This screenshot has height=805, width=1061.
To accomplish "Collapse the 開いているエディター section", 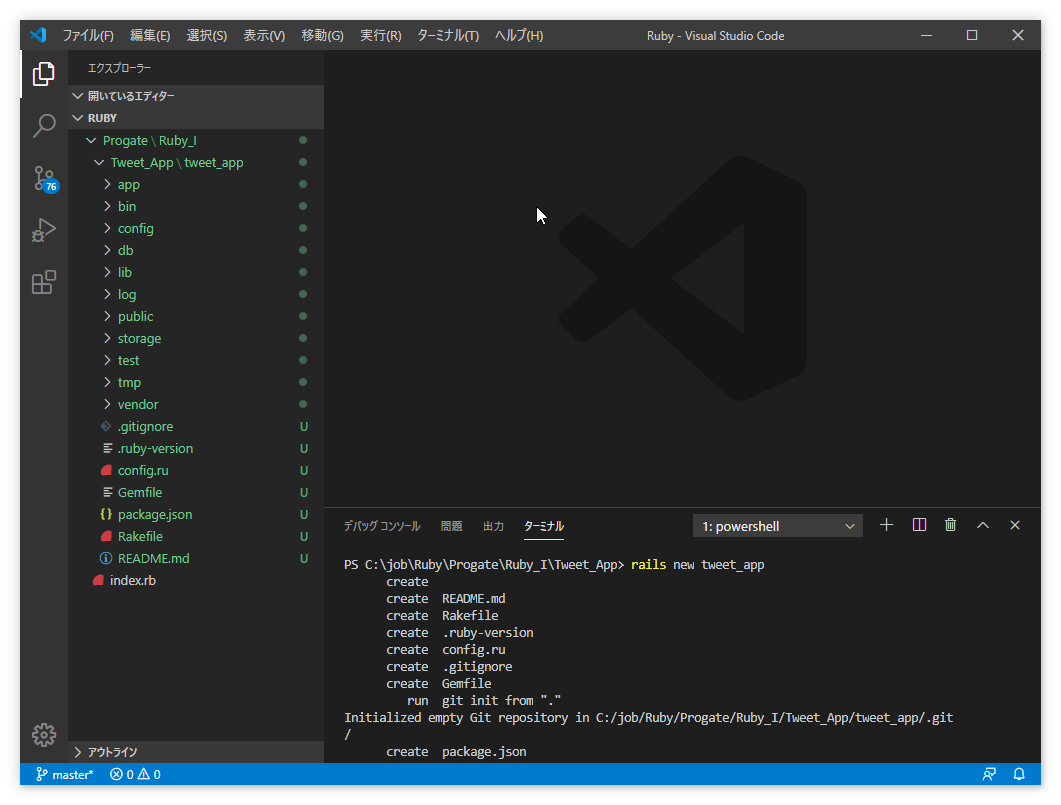I will point(130,96).
